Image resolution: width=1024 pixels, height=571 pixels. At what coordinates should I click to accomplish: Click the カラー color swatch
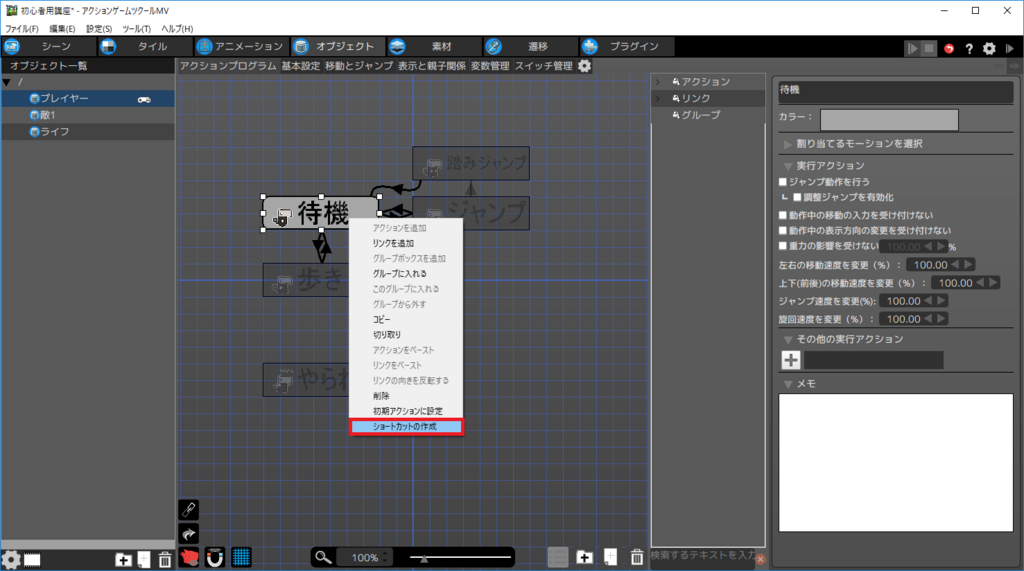point(889,120)
